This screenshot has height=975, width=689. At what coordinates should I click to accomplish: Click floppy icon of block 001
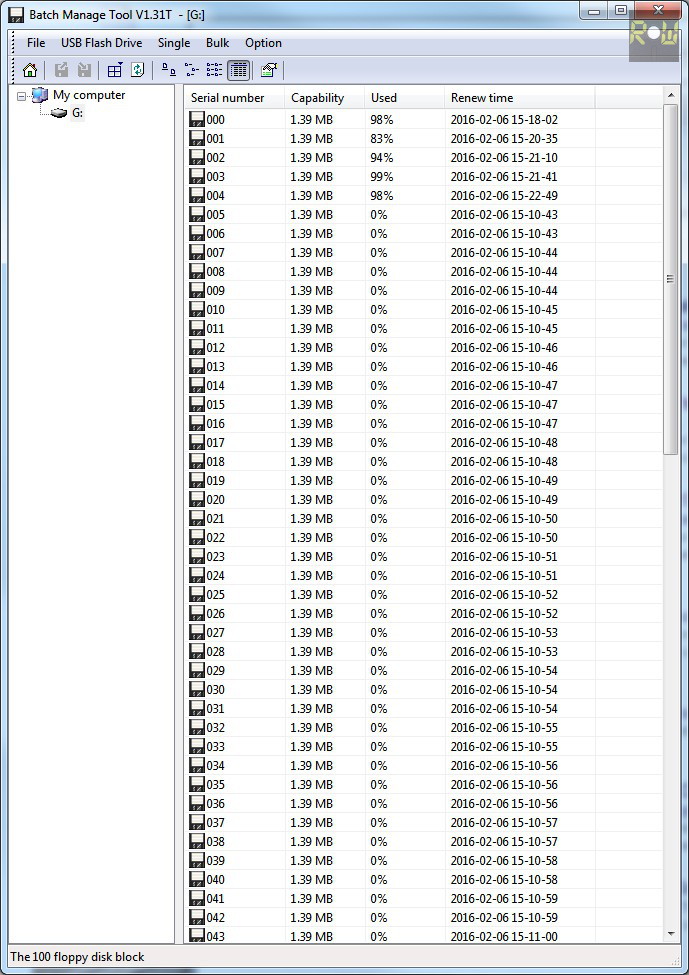197,139
